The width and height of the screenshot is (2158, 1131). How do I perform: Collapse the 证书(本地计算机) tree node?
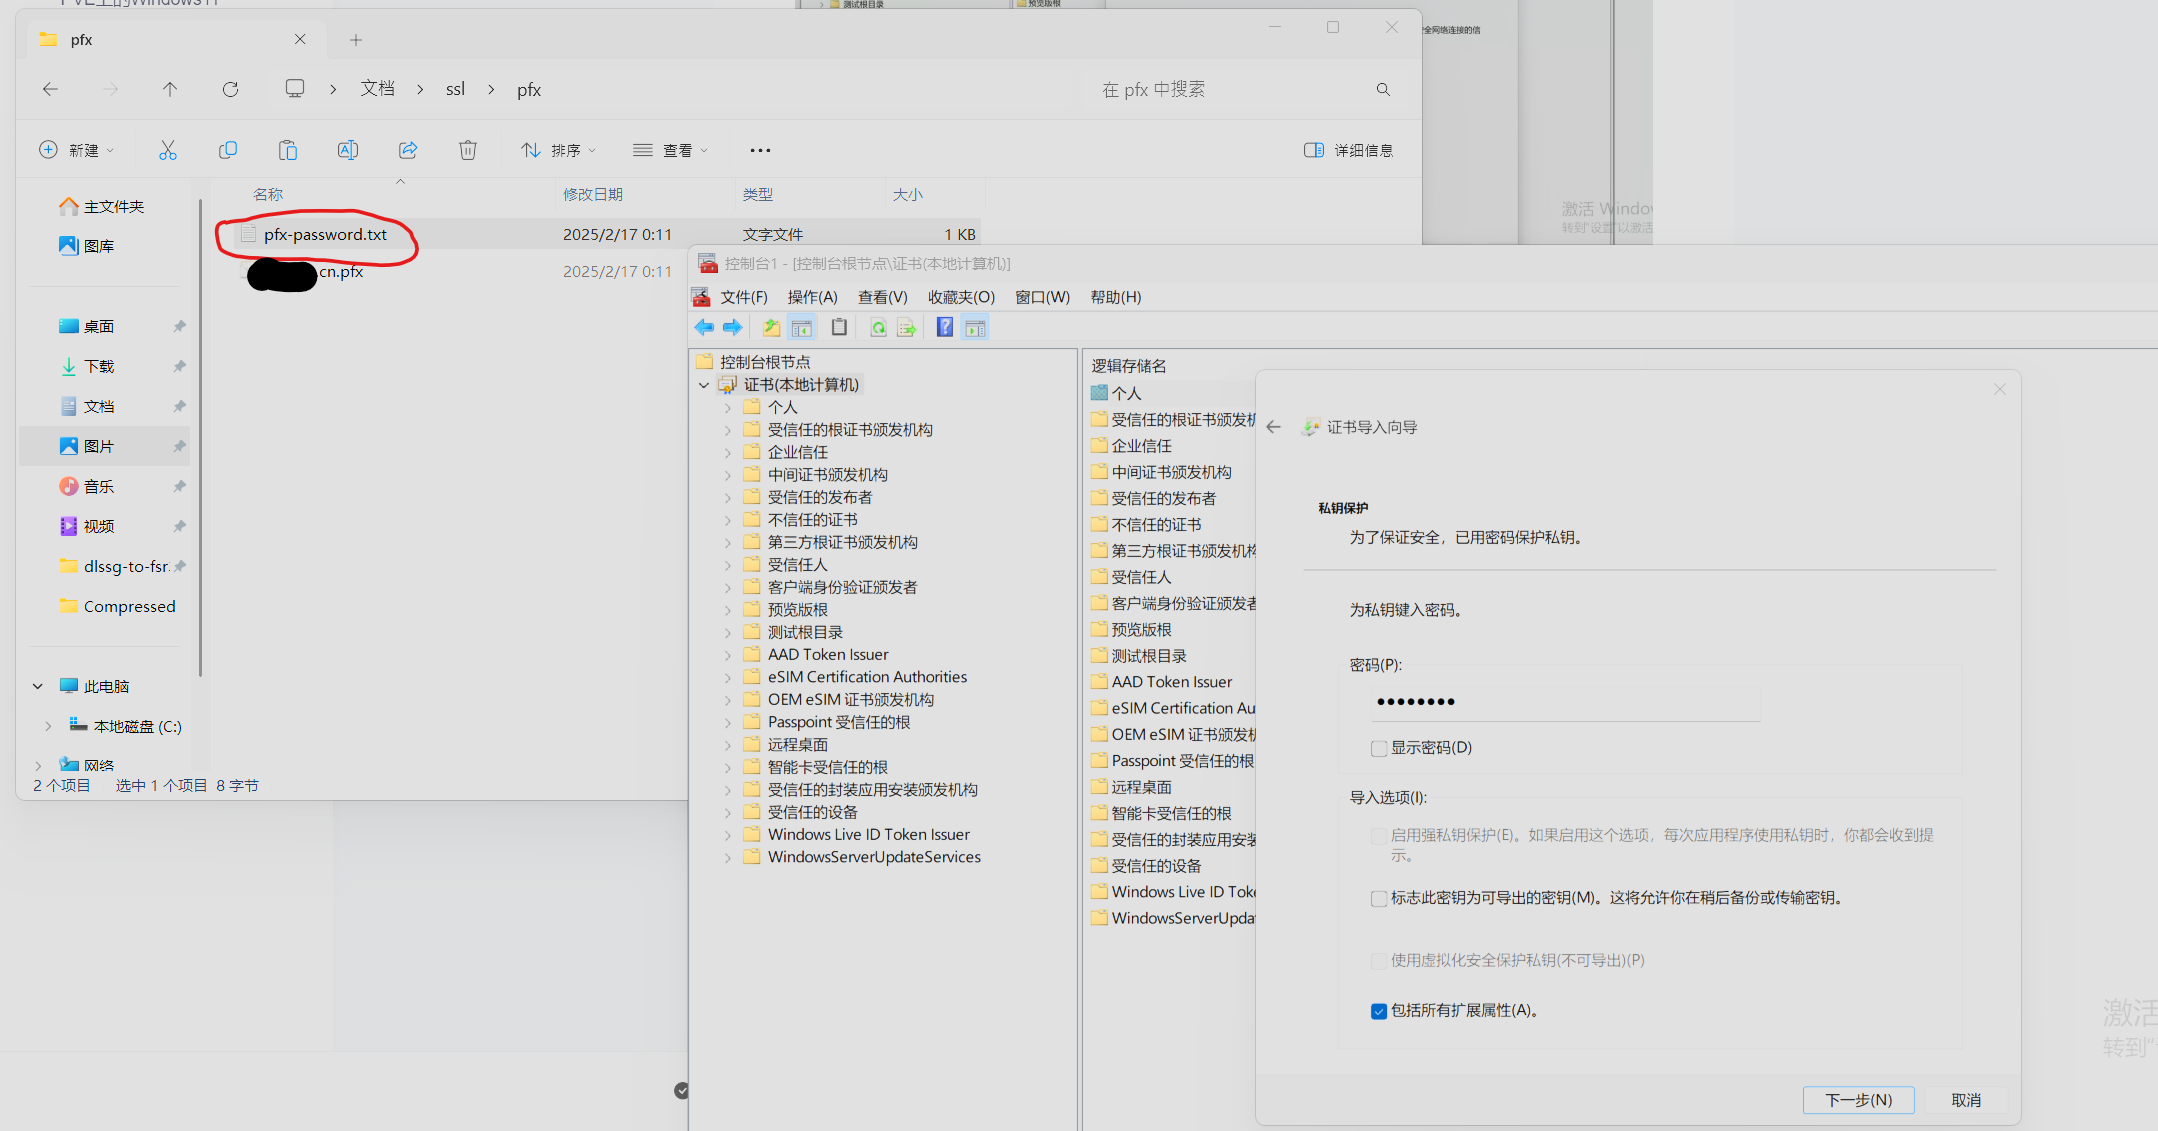[x=704, y=385]
